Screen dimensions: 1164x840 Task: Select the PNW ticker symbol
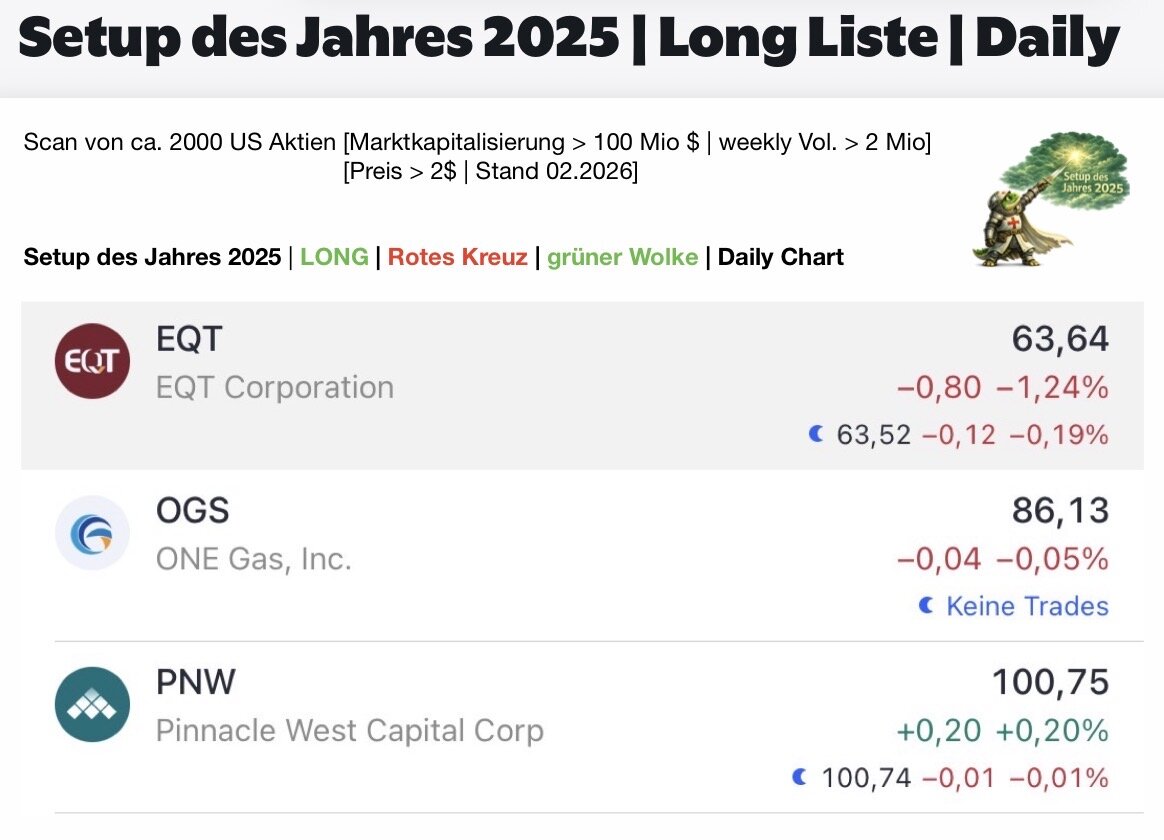[x=196, y=683]
